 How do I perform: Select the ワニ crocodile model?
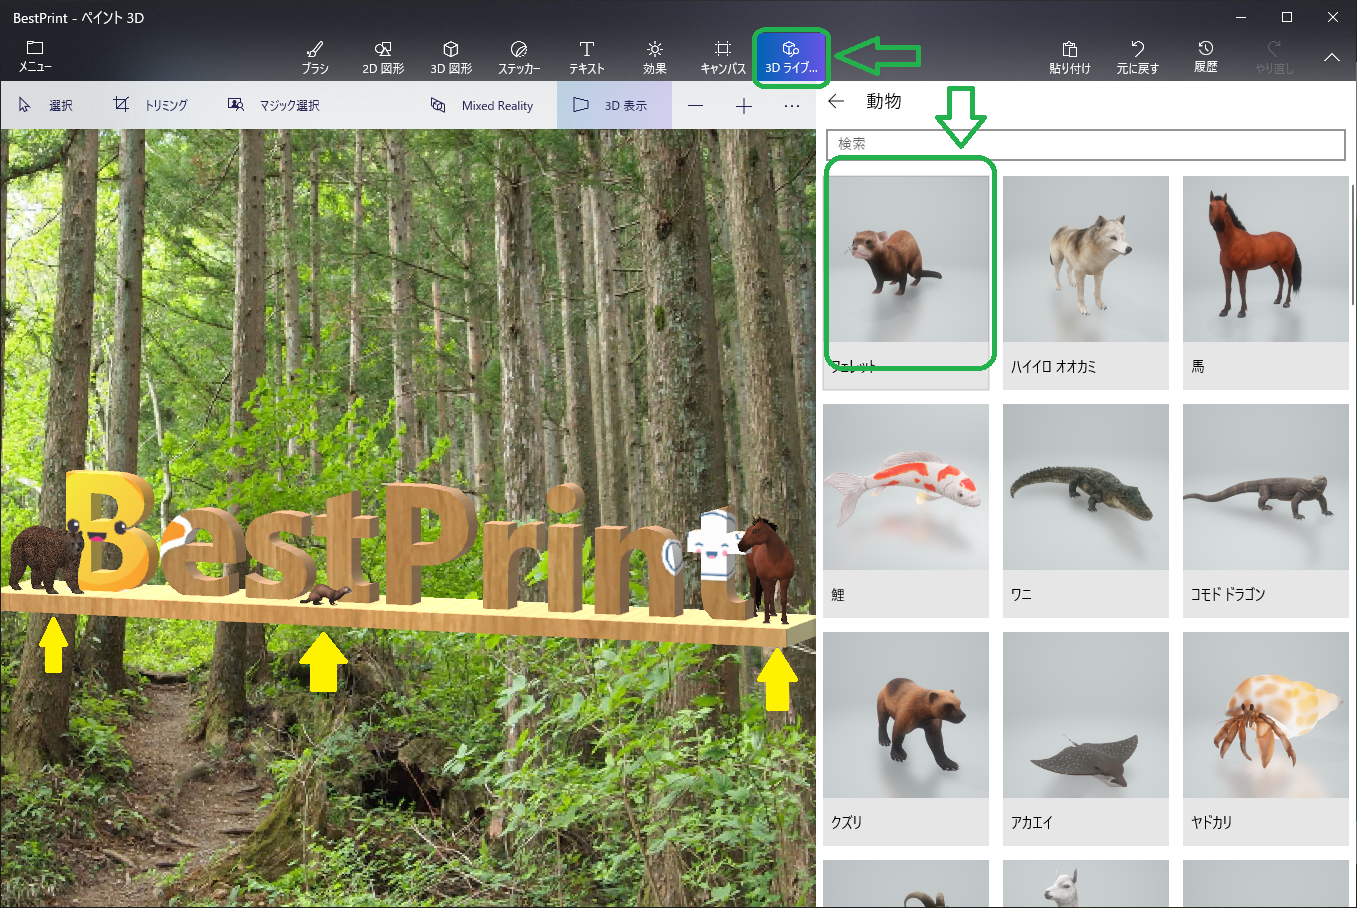1086,510
